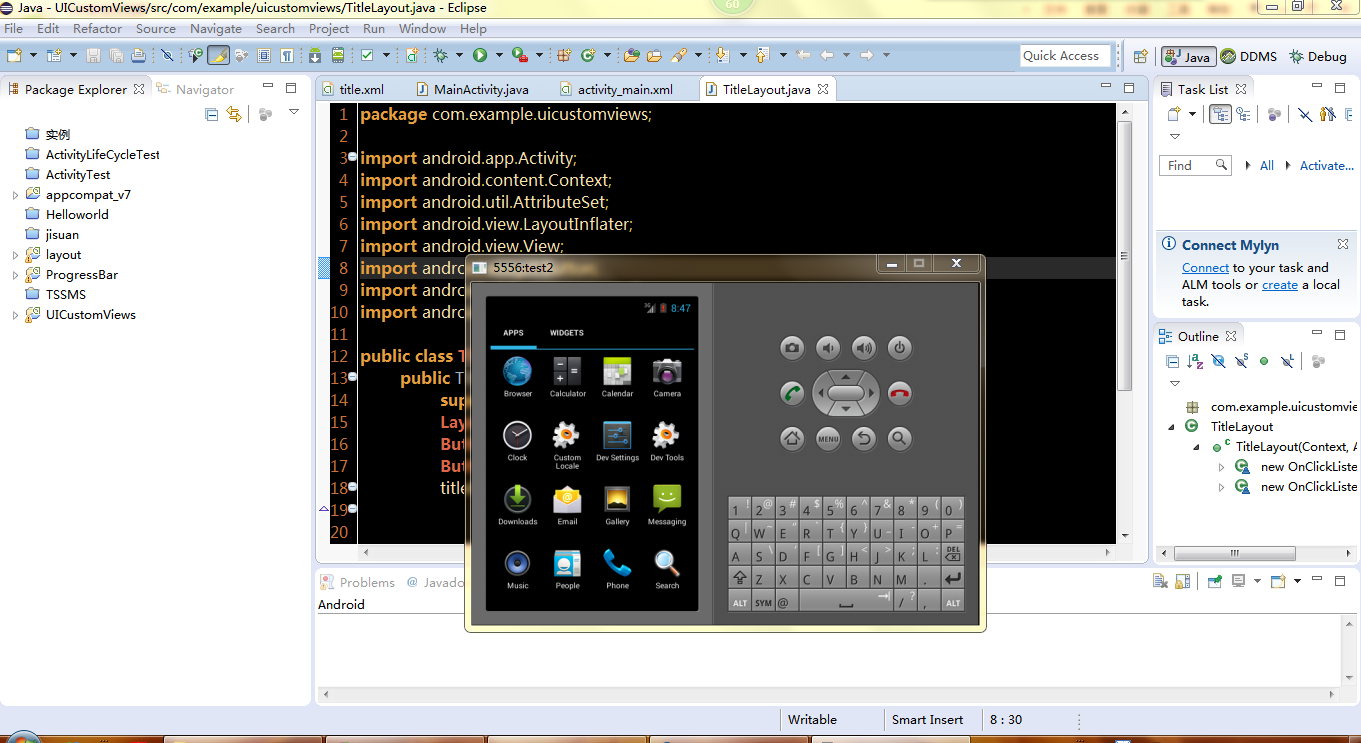
Task: Toggle Hide Static Members in Outline
Action: tap(1241, 361)
